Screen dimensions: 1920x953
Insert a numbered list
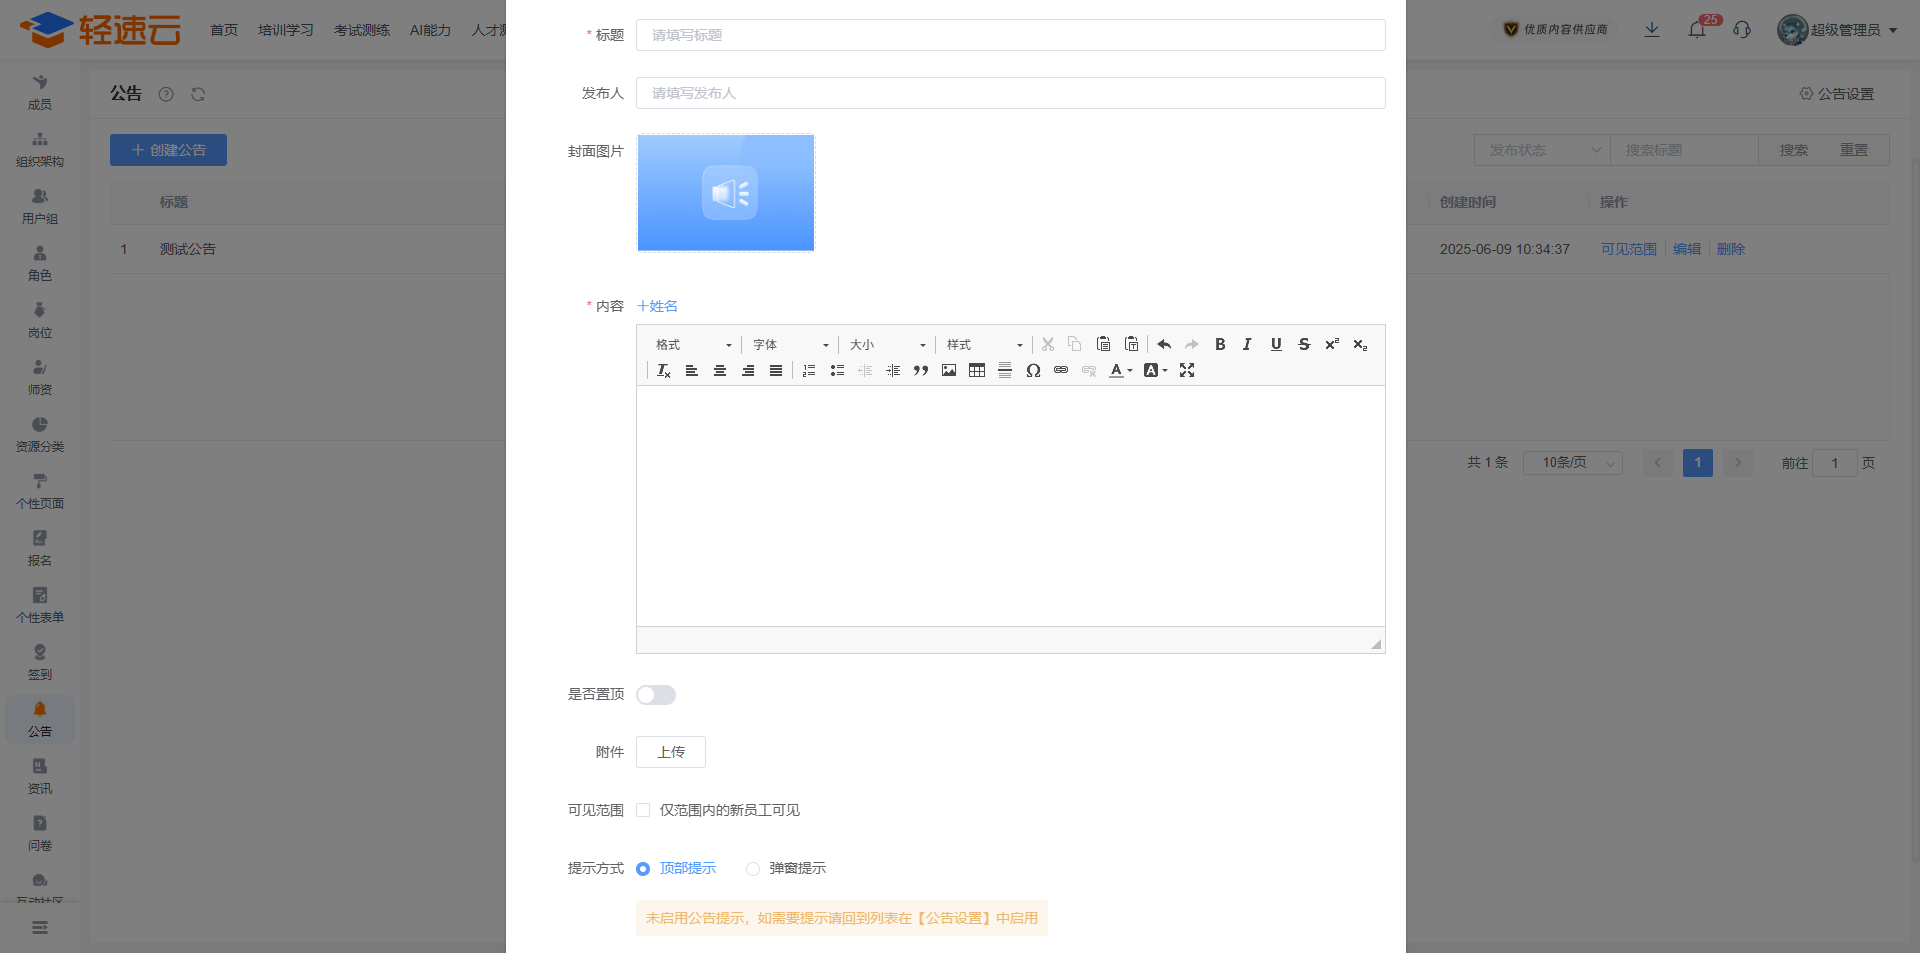pos(809,370)
